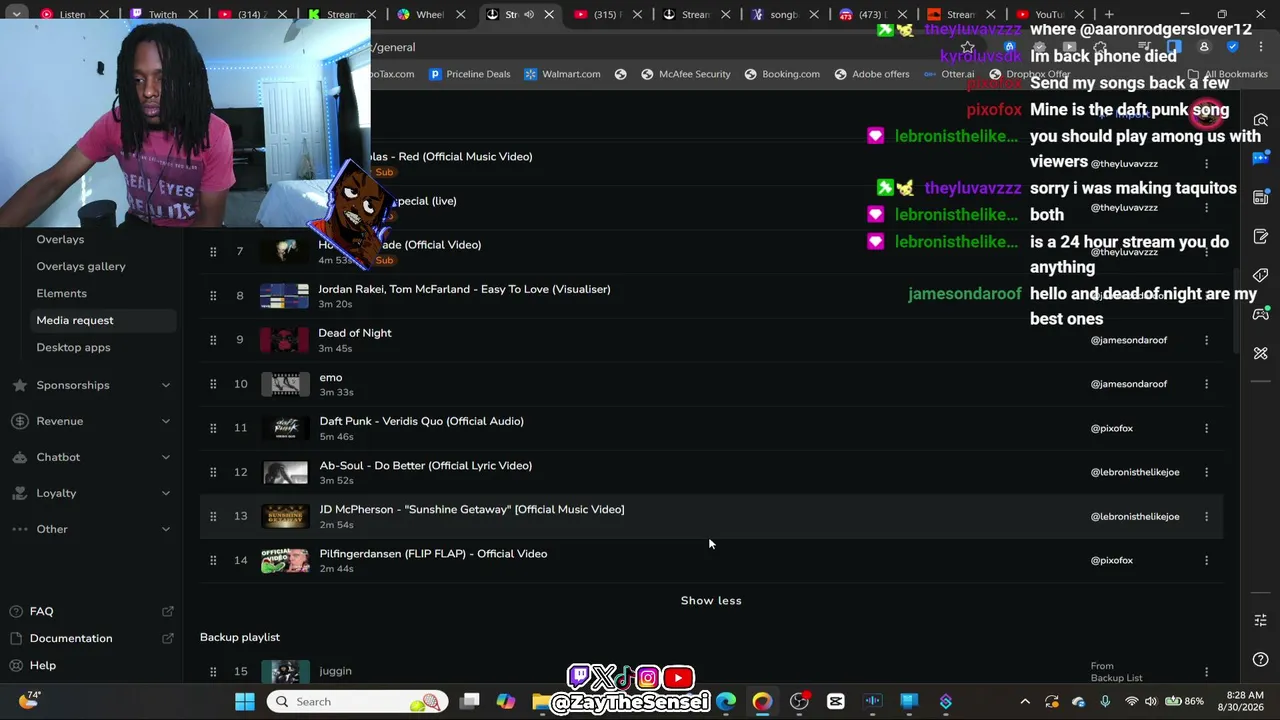Launch Microsoft Edge from the taskbar

(x=726, y=702)
